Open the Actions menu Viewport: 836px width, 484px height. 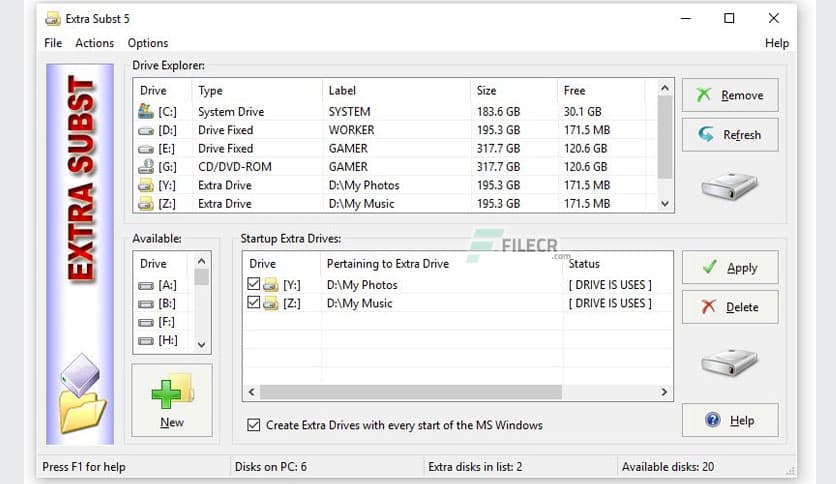coord(94,43)
